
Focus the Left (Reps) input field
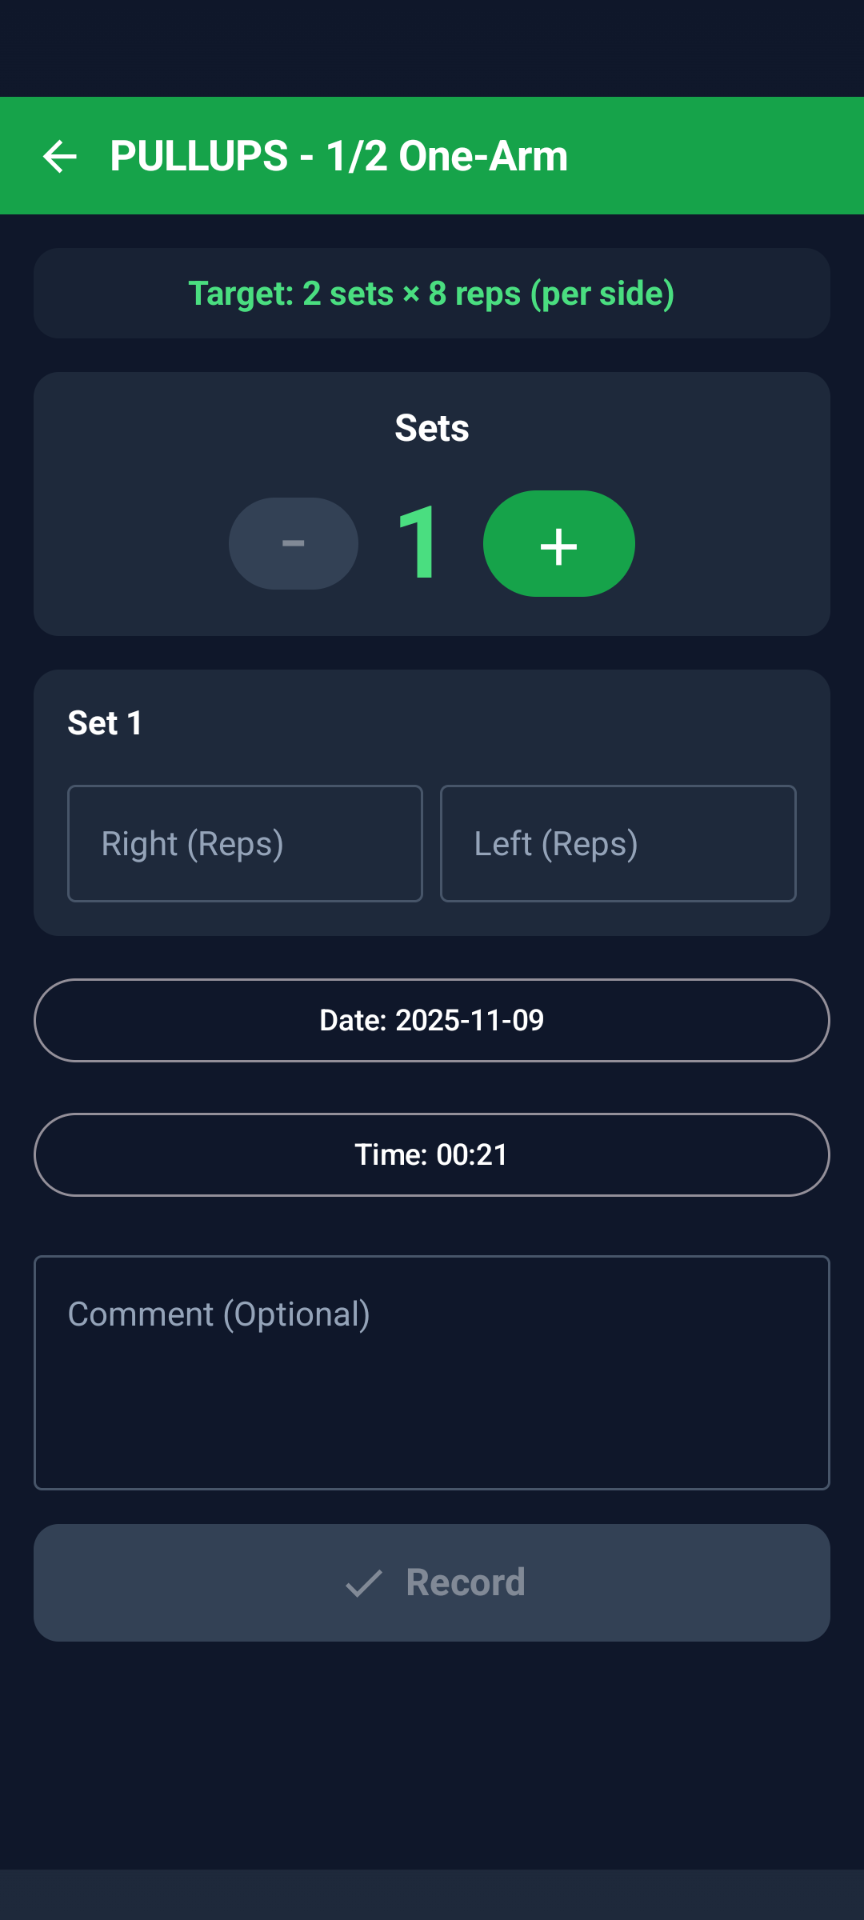pos(618,844)
